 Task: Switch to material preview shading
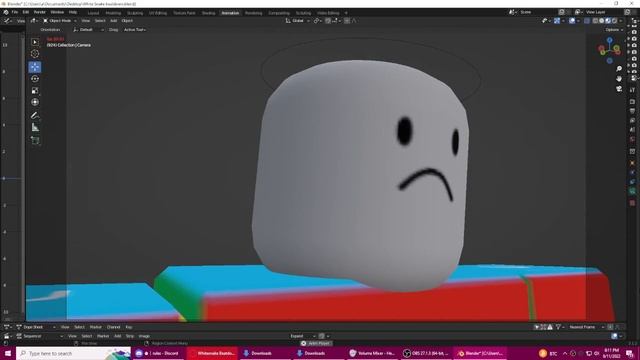608,21
